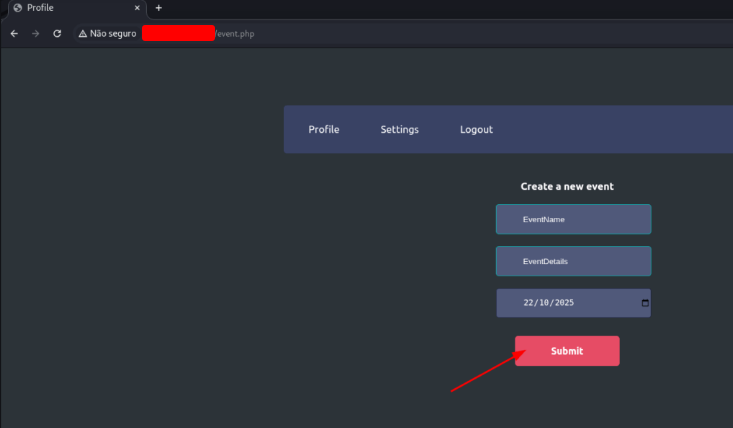Click the browser forward arrow
733x428 pixels.
point(36,33)
